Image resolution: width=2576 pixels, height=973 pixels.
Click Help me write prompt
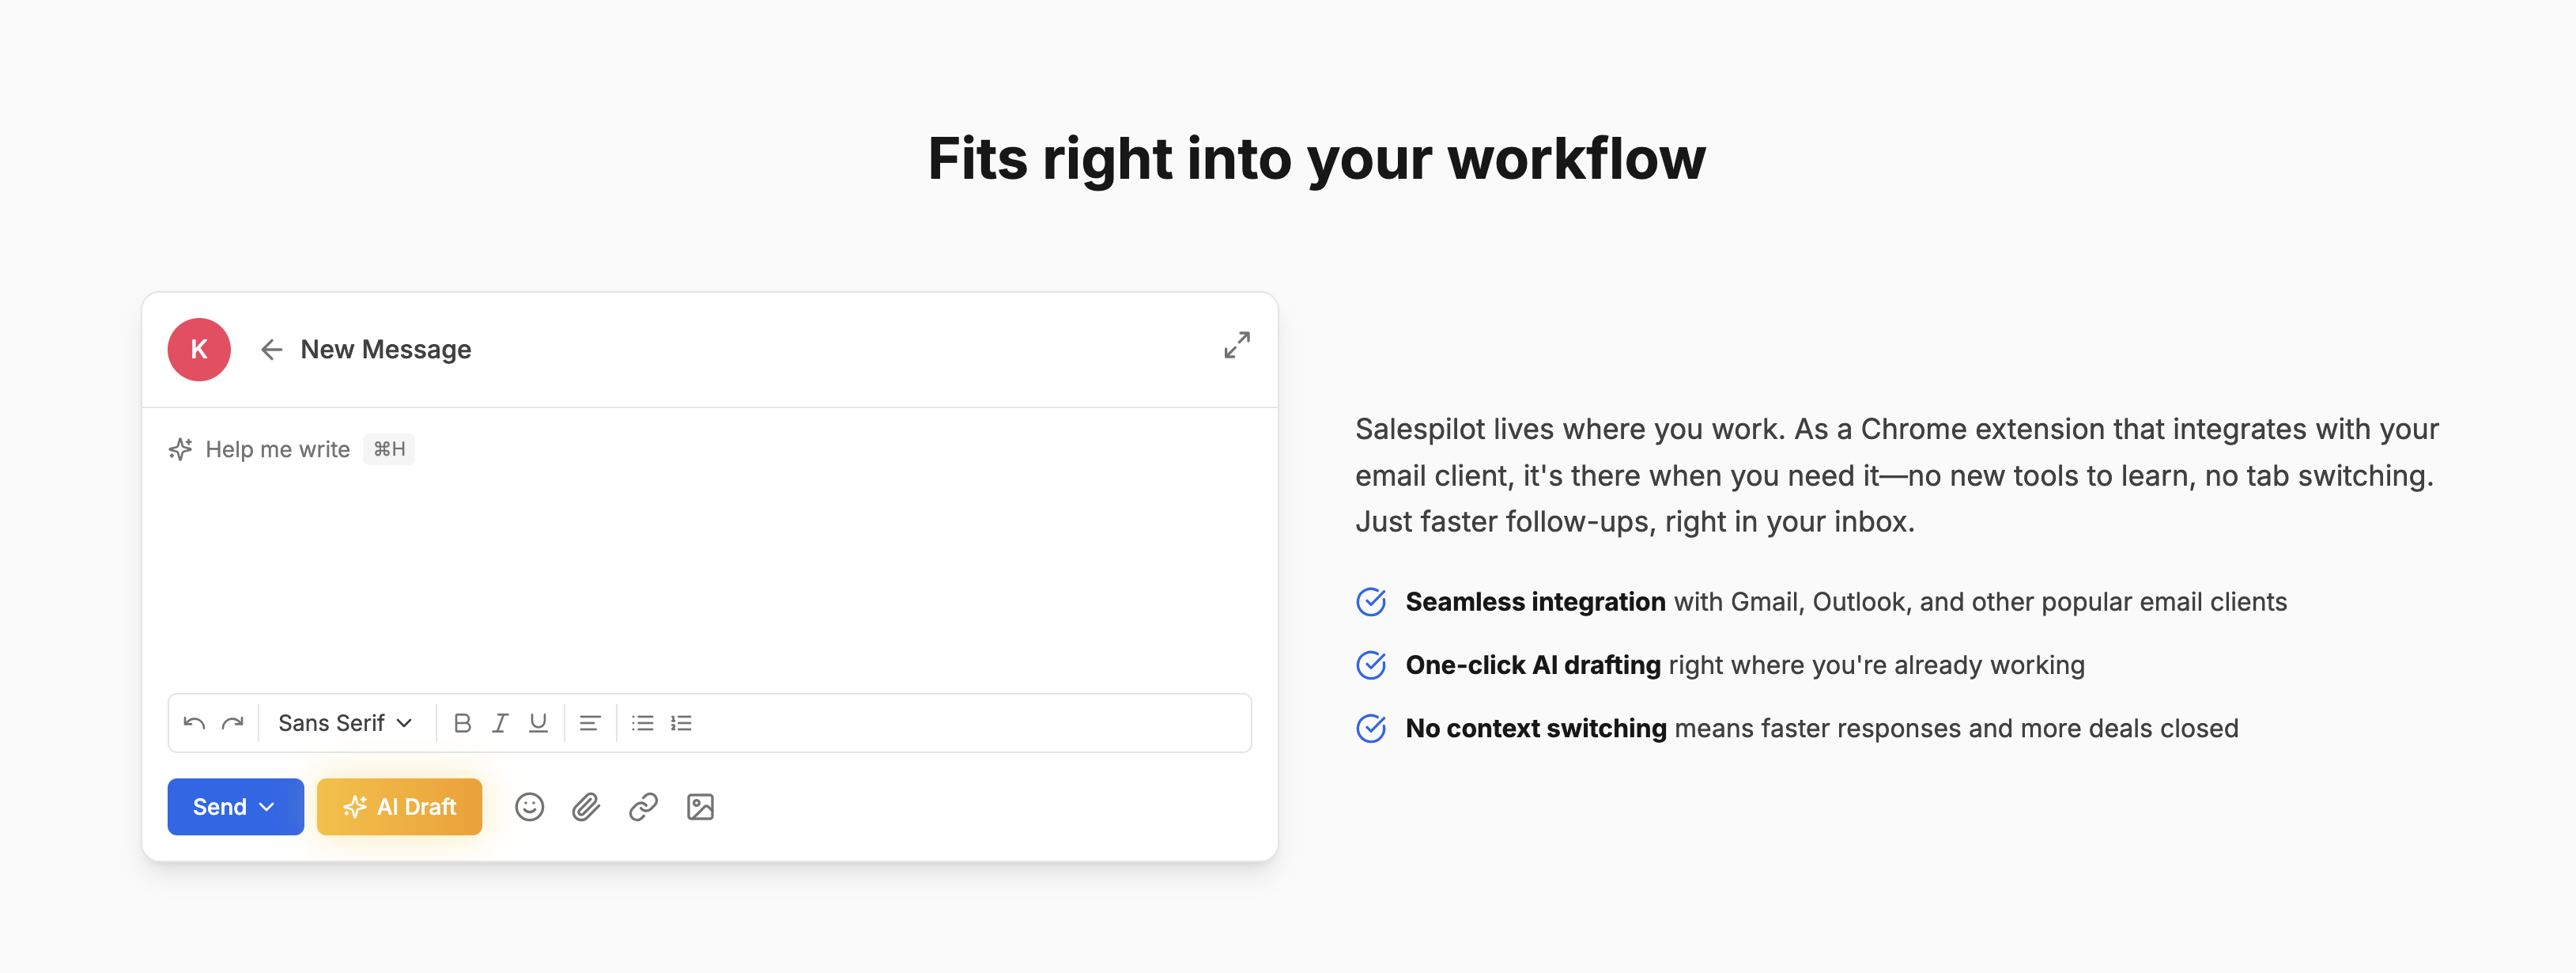click(x=277, y=450)
